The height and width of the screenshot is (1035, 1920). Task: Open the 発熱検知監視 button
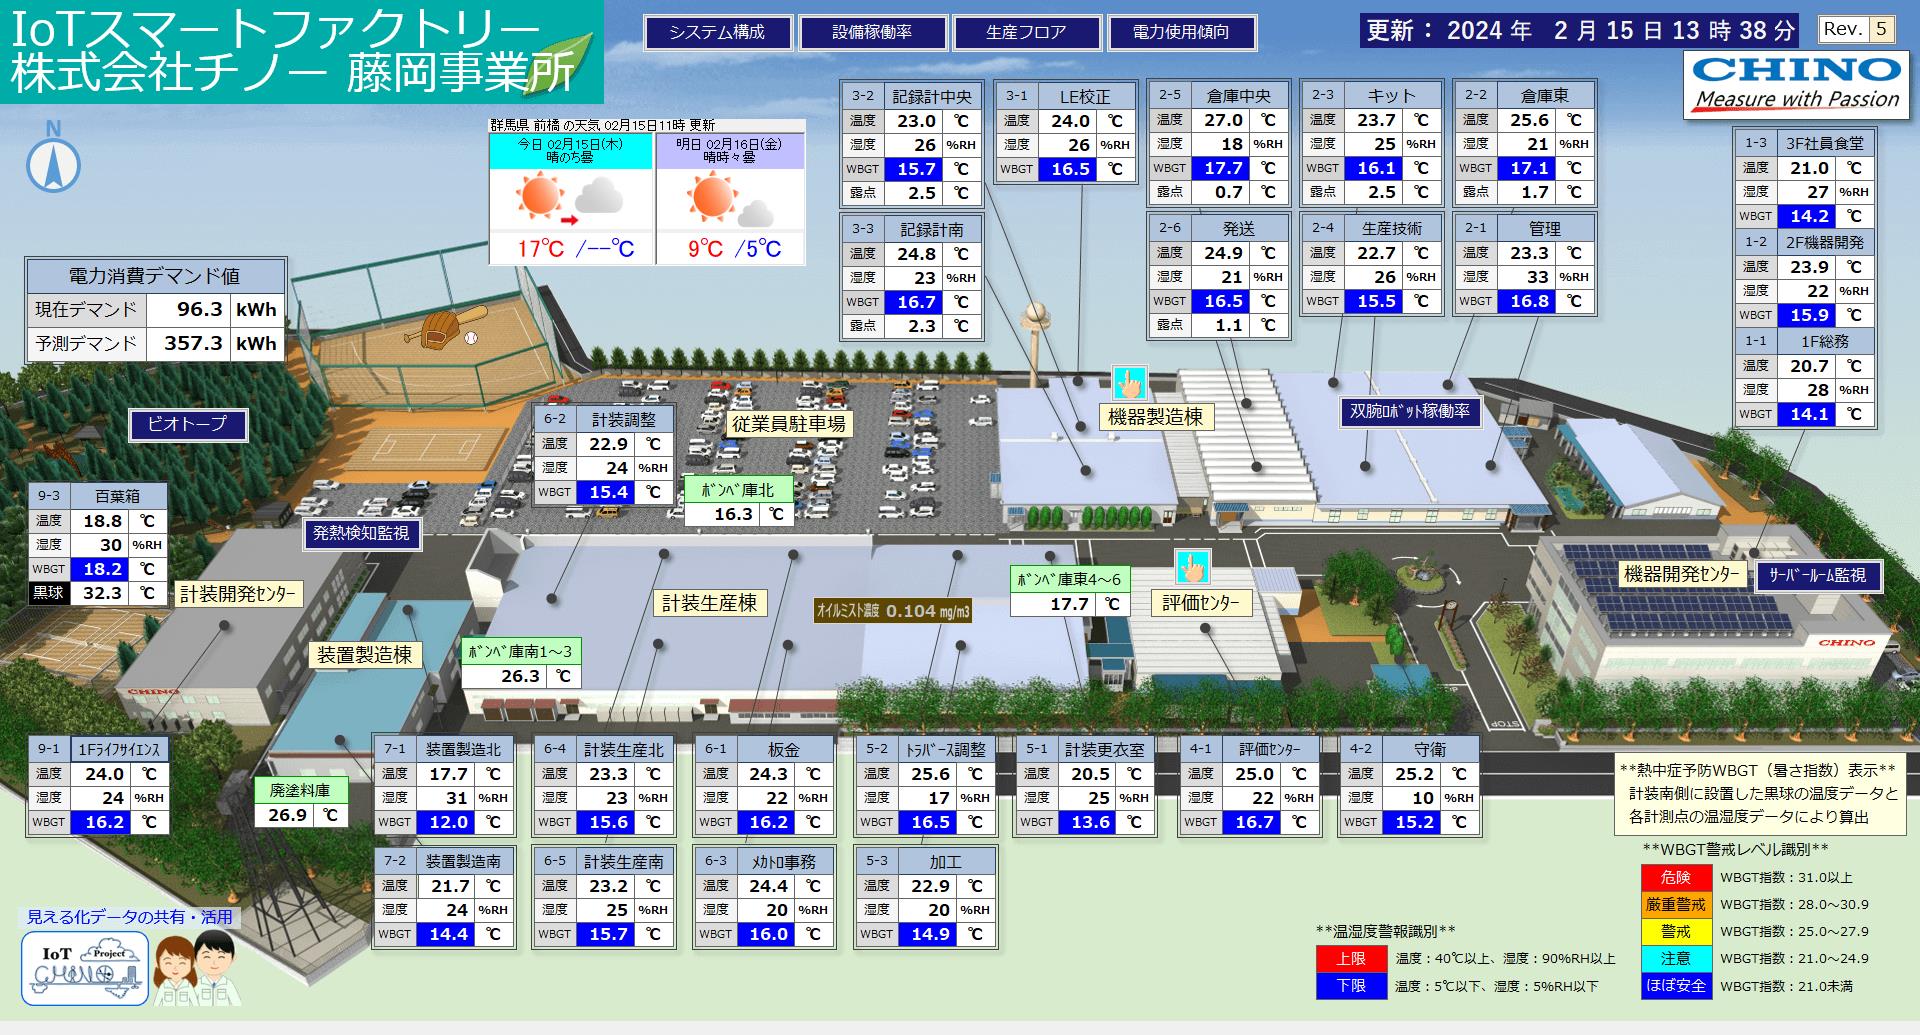(x=361, y=534)
